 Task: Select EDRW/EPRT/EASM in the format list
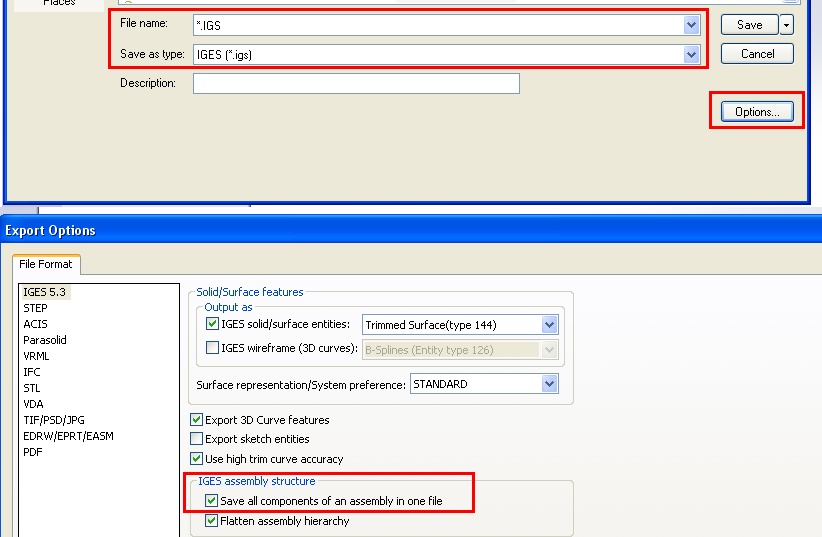68,436
